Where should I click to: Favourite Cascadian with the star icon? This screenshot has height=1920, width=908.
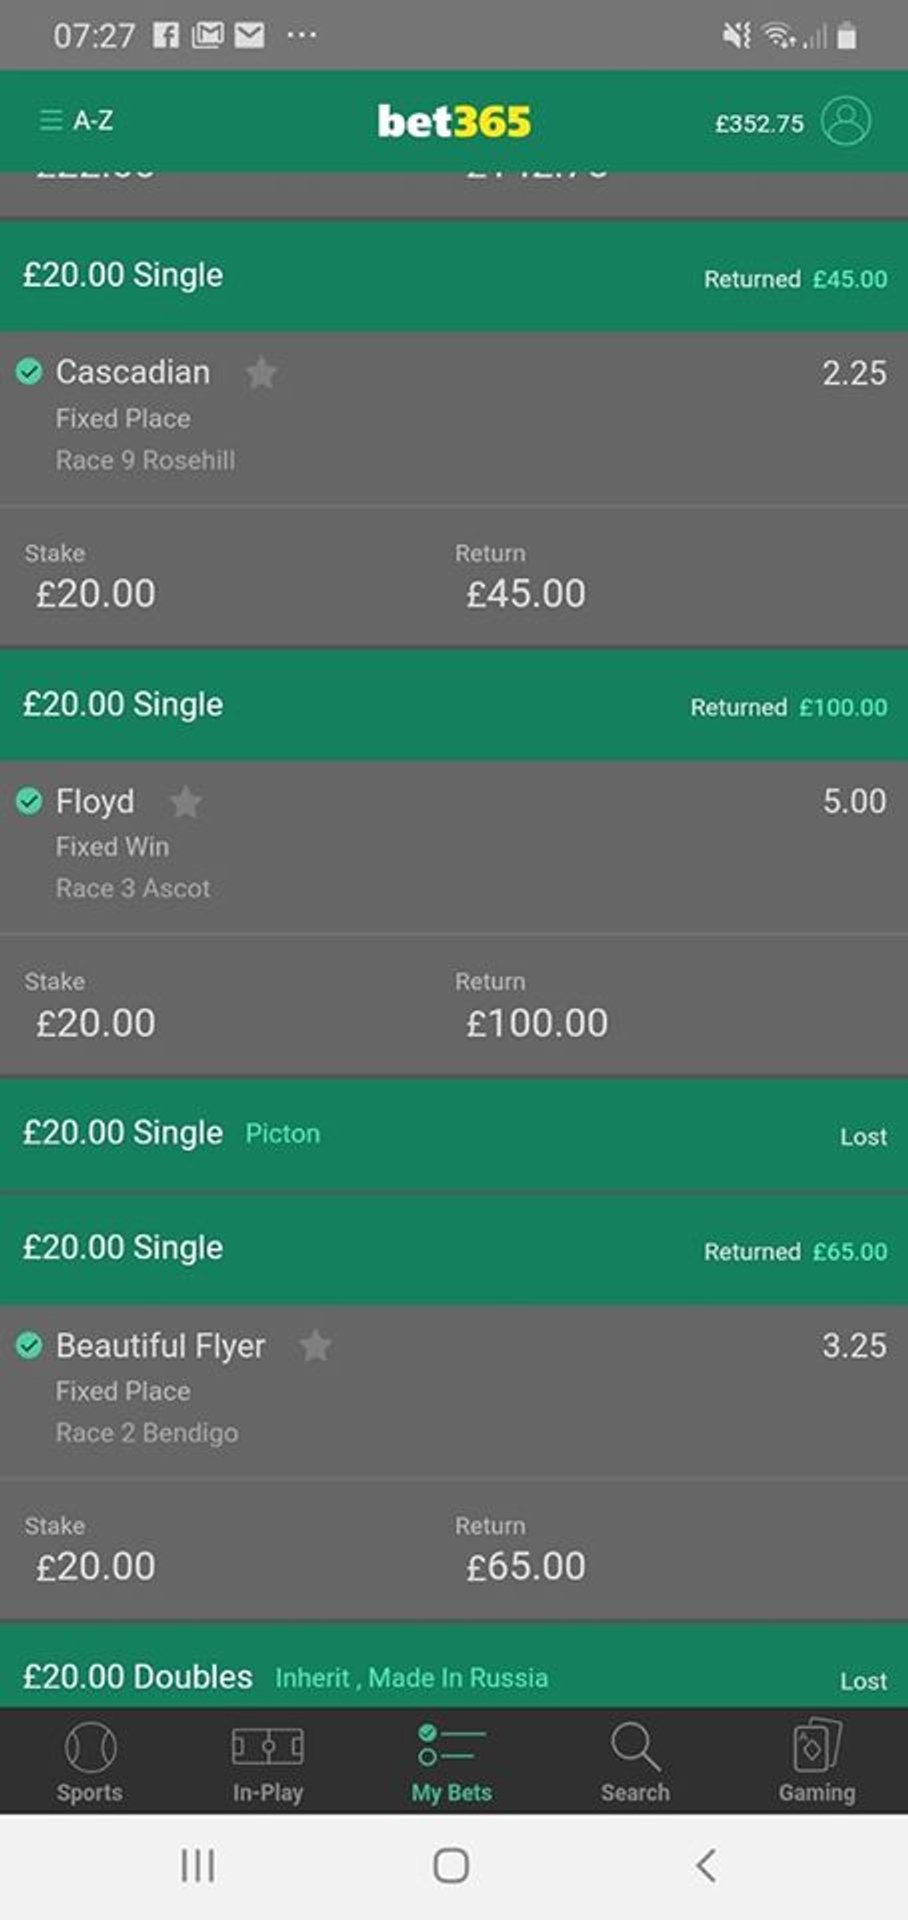[x=261, y=373]
